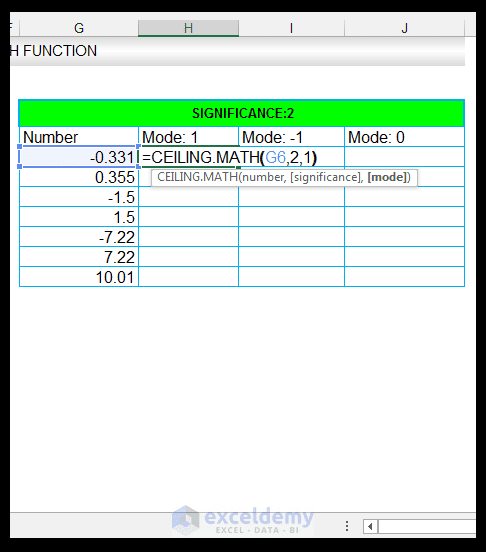486x552 pixels.
Task: Click the SIGNIFICANCE:2 merged header cell
Action: [x=242, y=113]
